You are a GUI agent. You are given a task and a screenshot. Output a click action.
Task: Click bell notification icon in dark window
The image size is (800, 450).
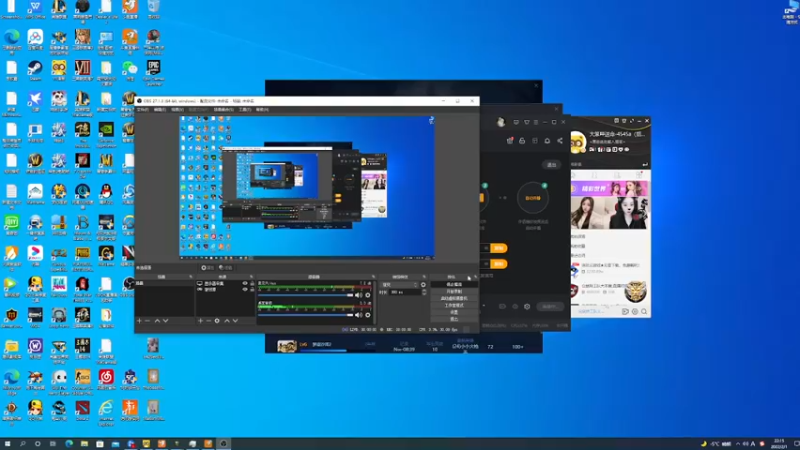tap(547, 141)
